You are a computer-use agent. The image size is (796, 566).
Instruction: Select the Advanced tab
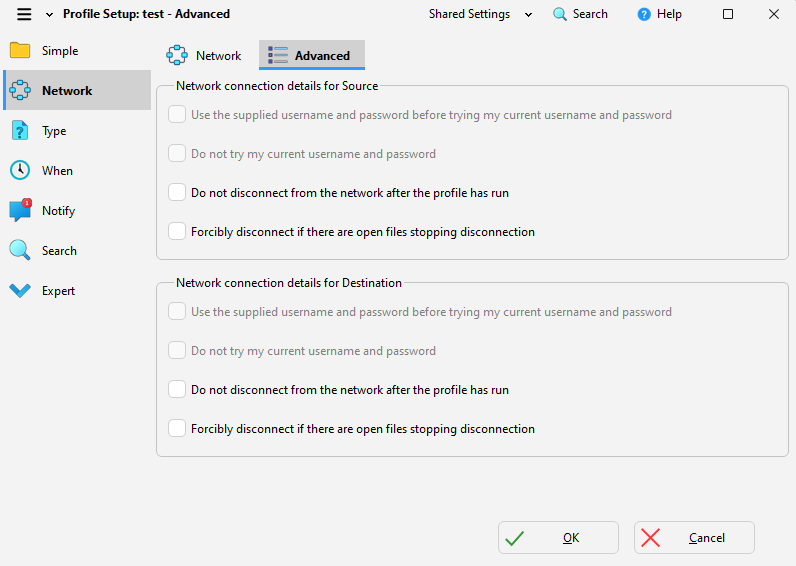click(311, 55)
